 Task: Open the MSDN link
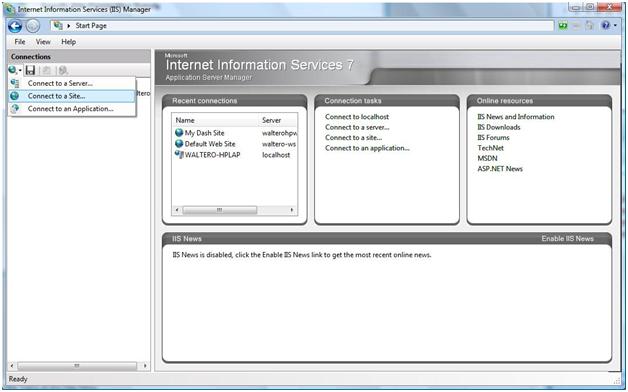(487, 159)
